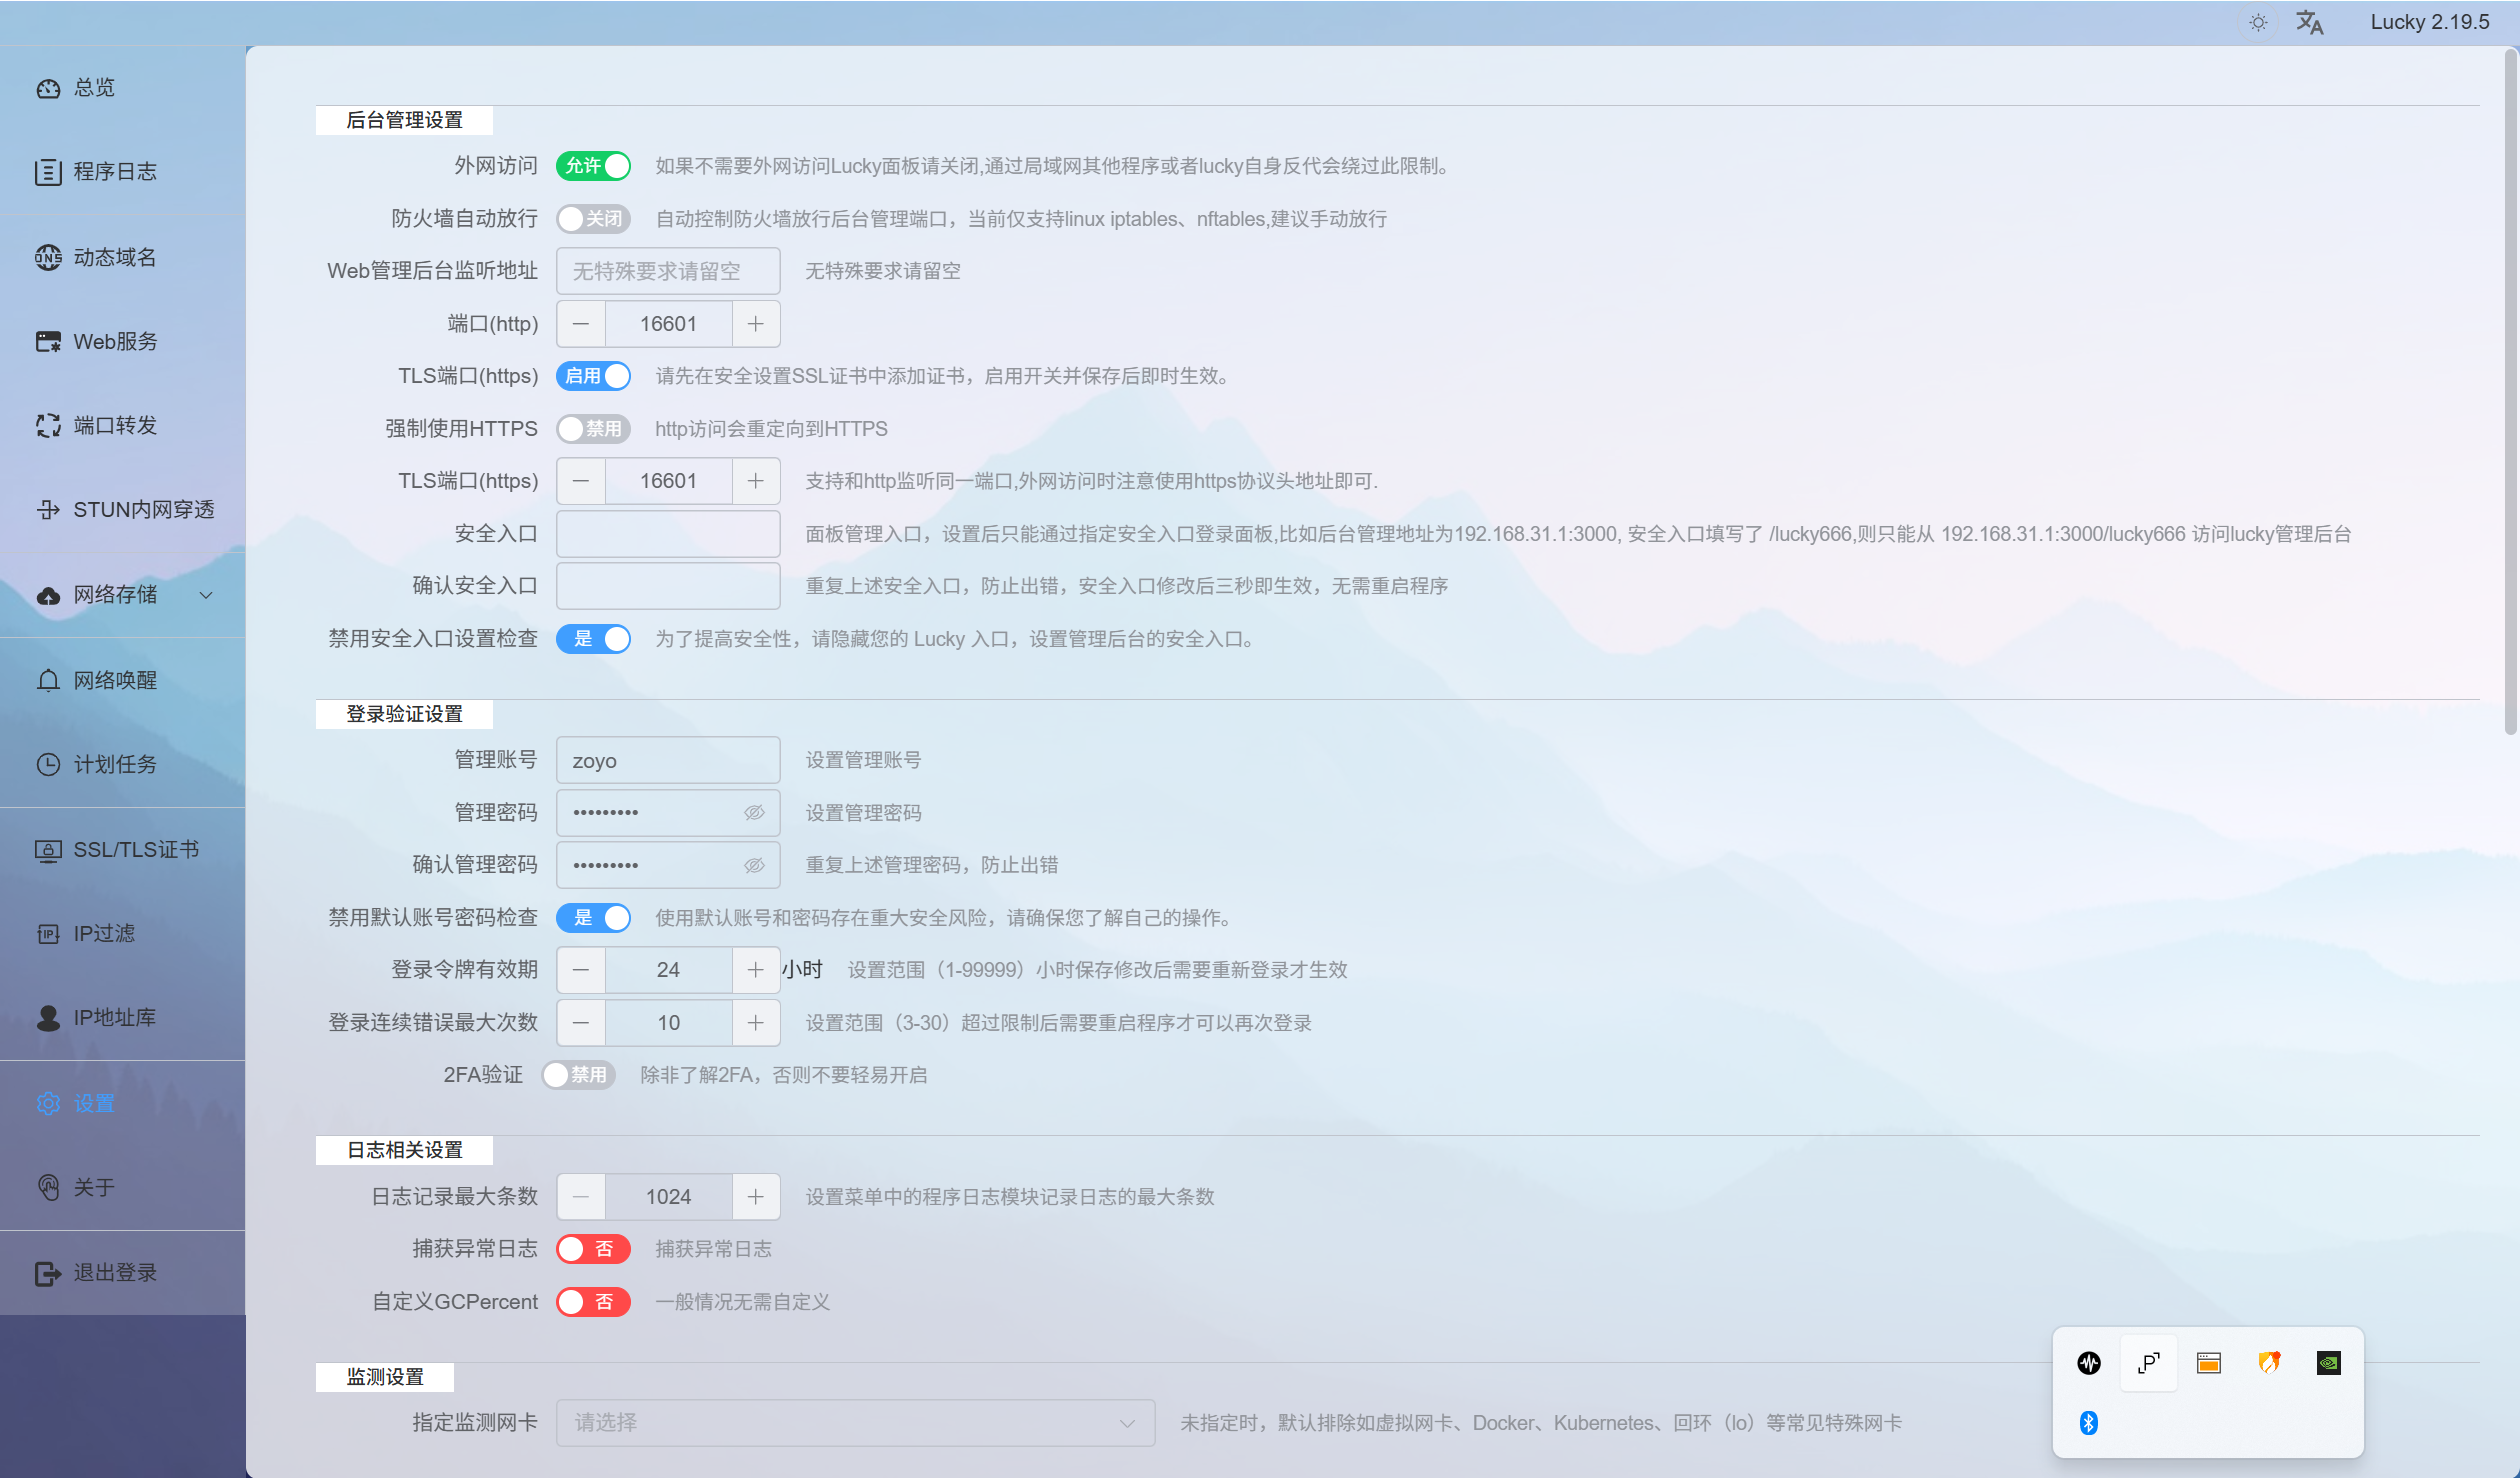Open the 指定监测网卡 dropdown
This screenshot has width=2520, height=1478.
point(855,1423)
